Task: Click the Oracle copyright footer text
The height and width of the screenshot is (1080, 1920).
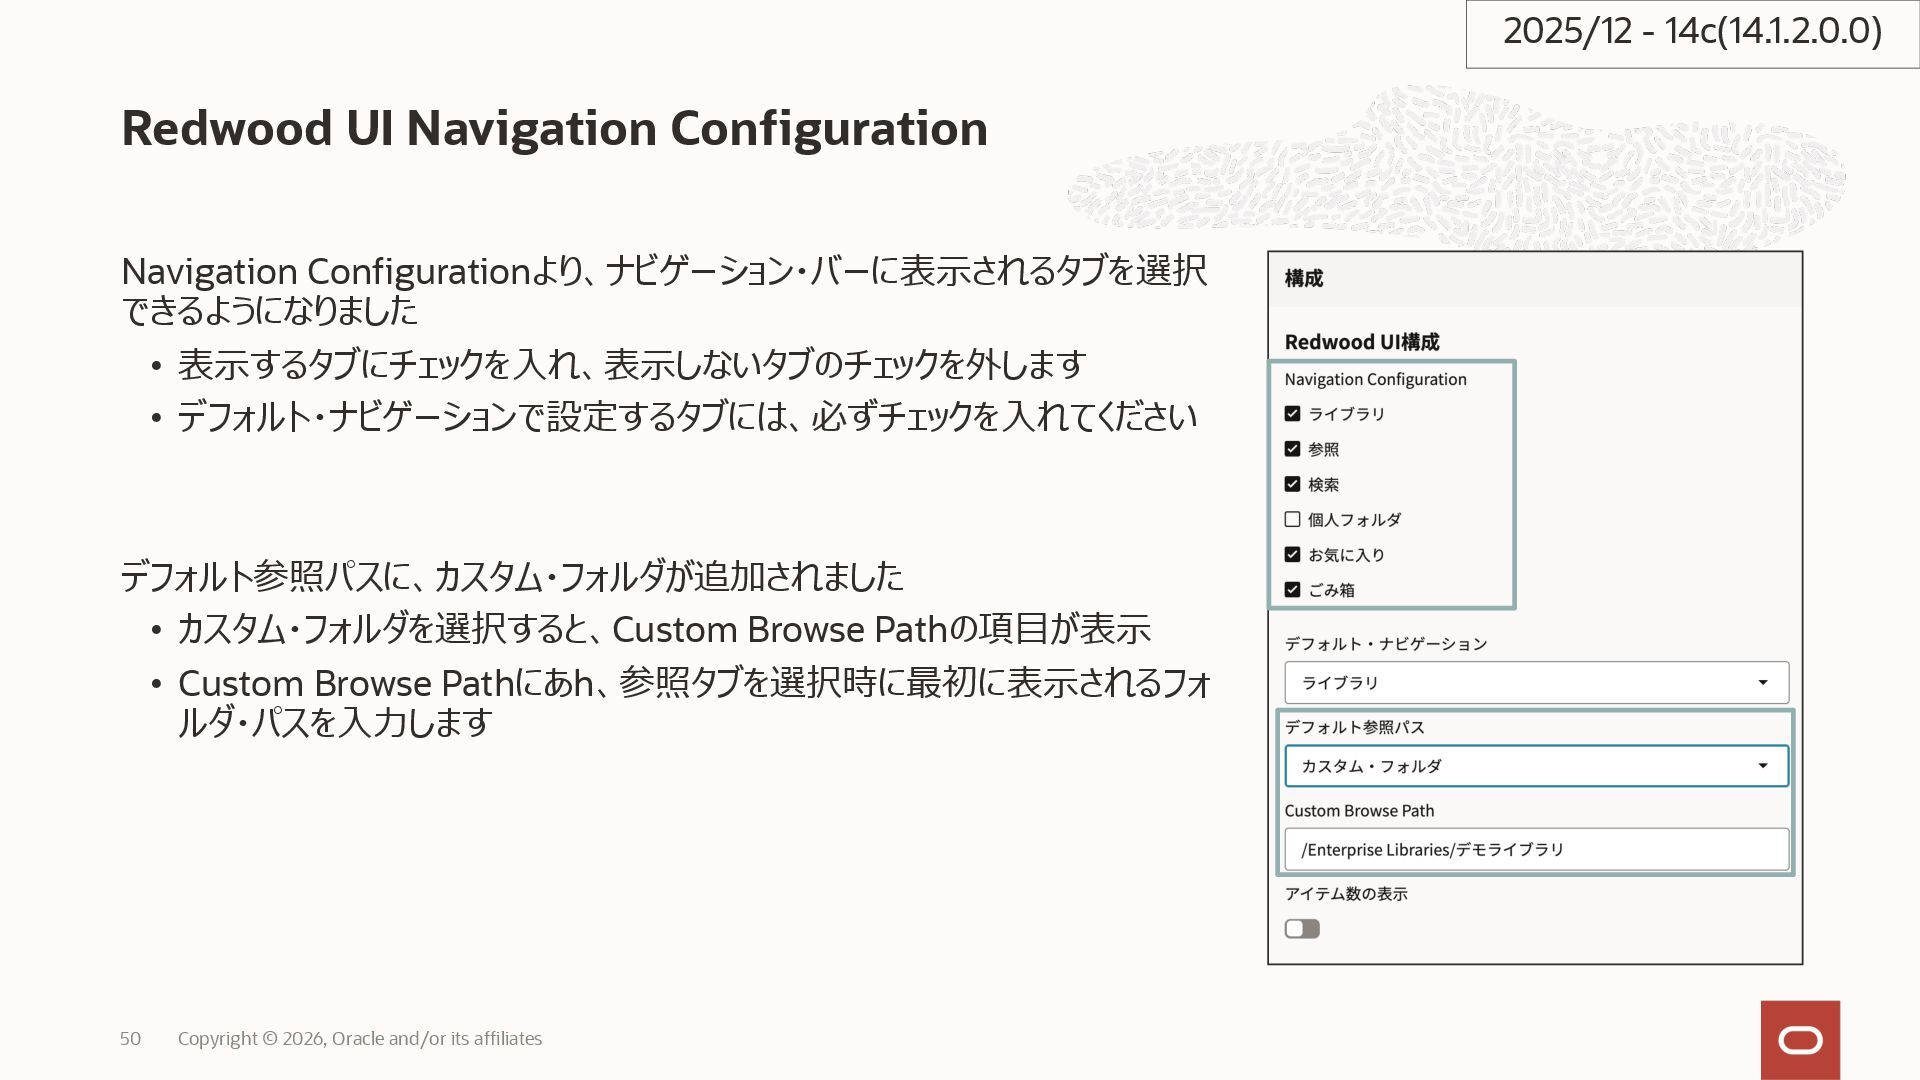Action: 360,1039
